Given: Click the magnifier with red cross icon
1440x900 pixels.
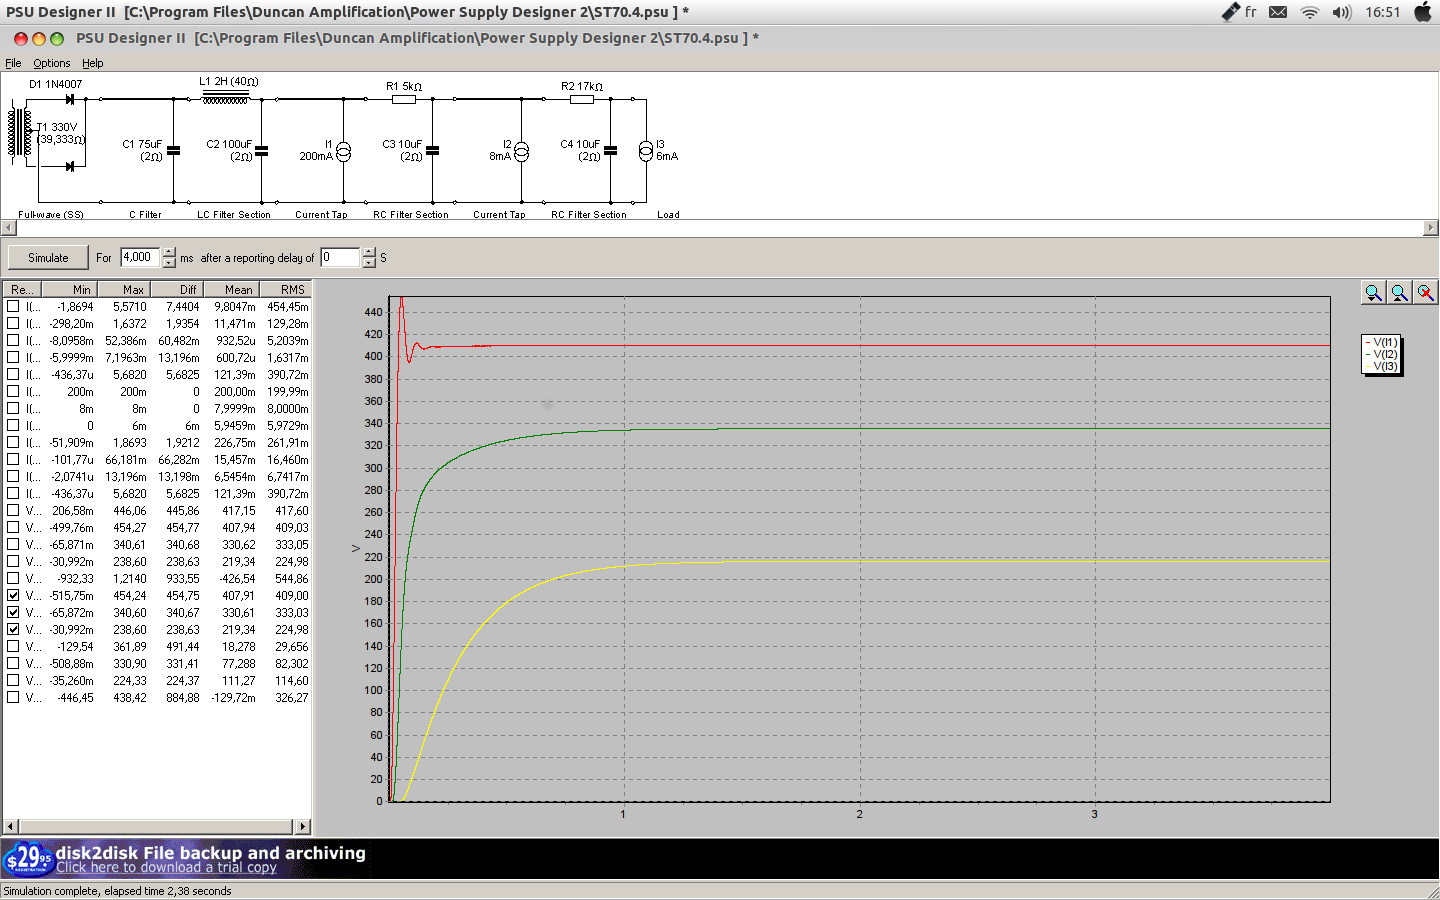Looking at the screenshot, I should pos(1426,292).
